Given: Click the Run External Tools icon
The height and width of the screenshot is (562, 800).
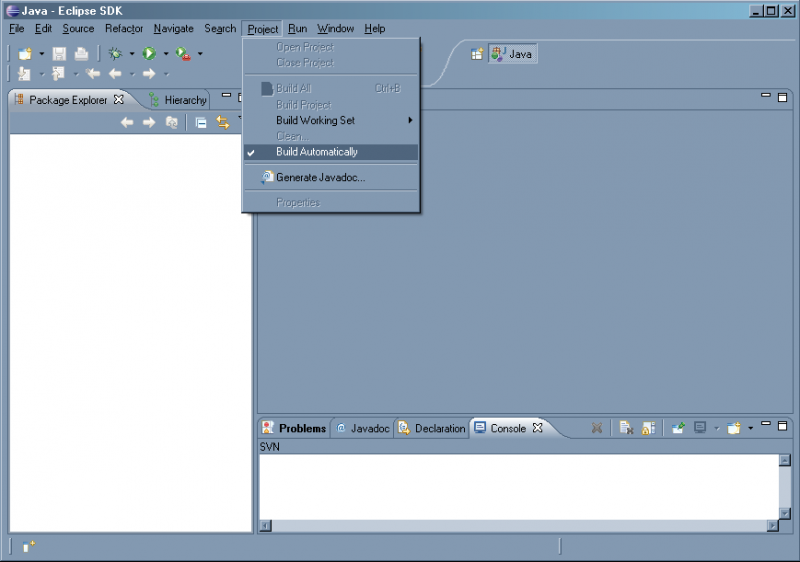Looking at the screenshot, I should pos(183,54).
